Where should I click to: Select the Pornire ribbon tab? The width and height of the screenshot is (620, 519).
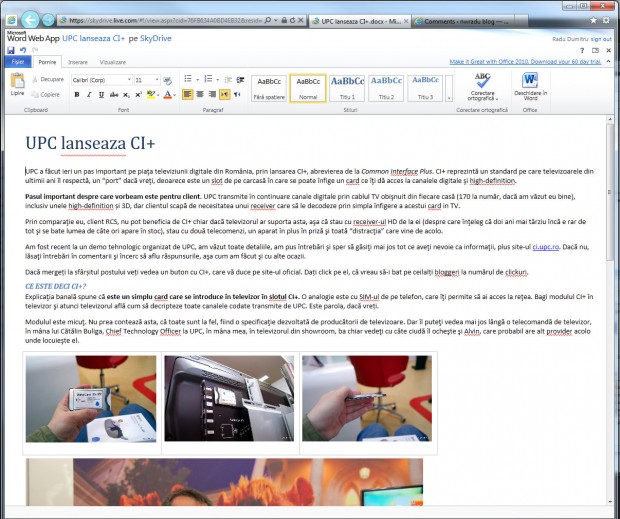tap(47, 62)
